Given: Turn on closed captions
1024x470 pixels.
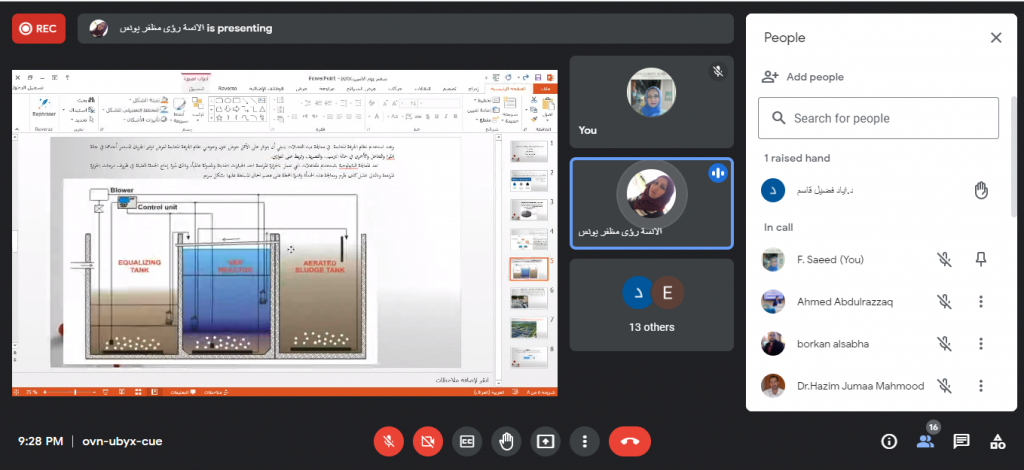Looking at the screenshot, I should pos(466,441).
